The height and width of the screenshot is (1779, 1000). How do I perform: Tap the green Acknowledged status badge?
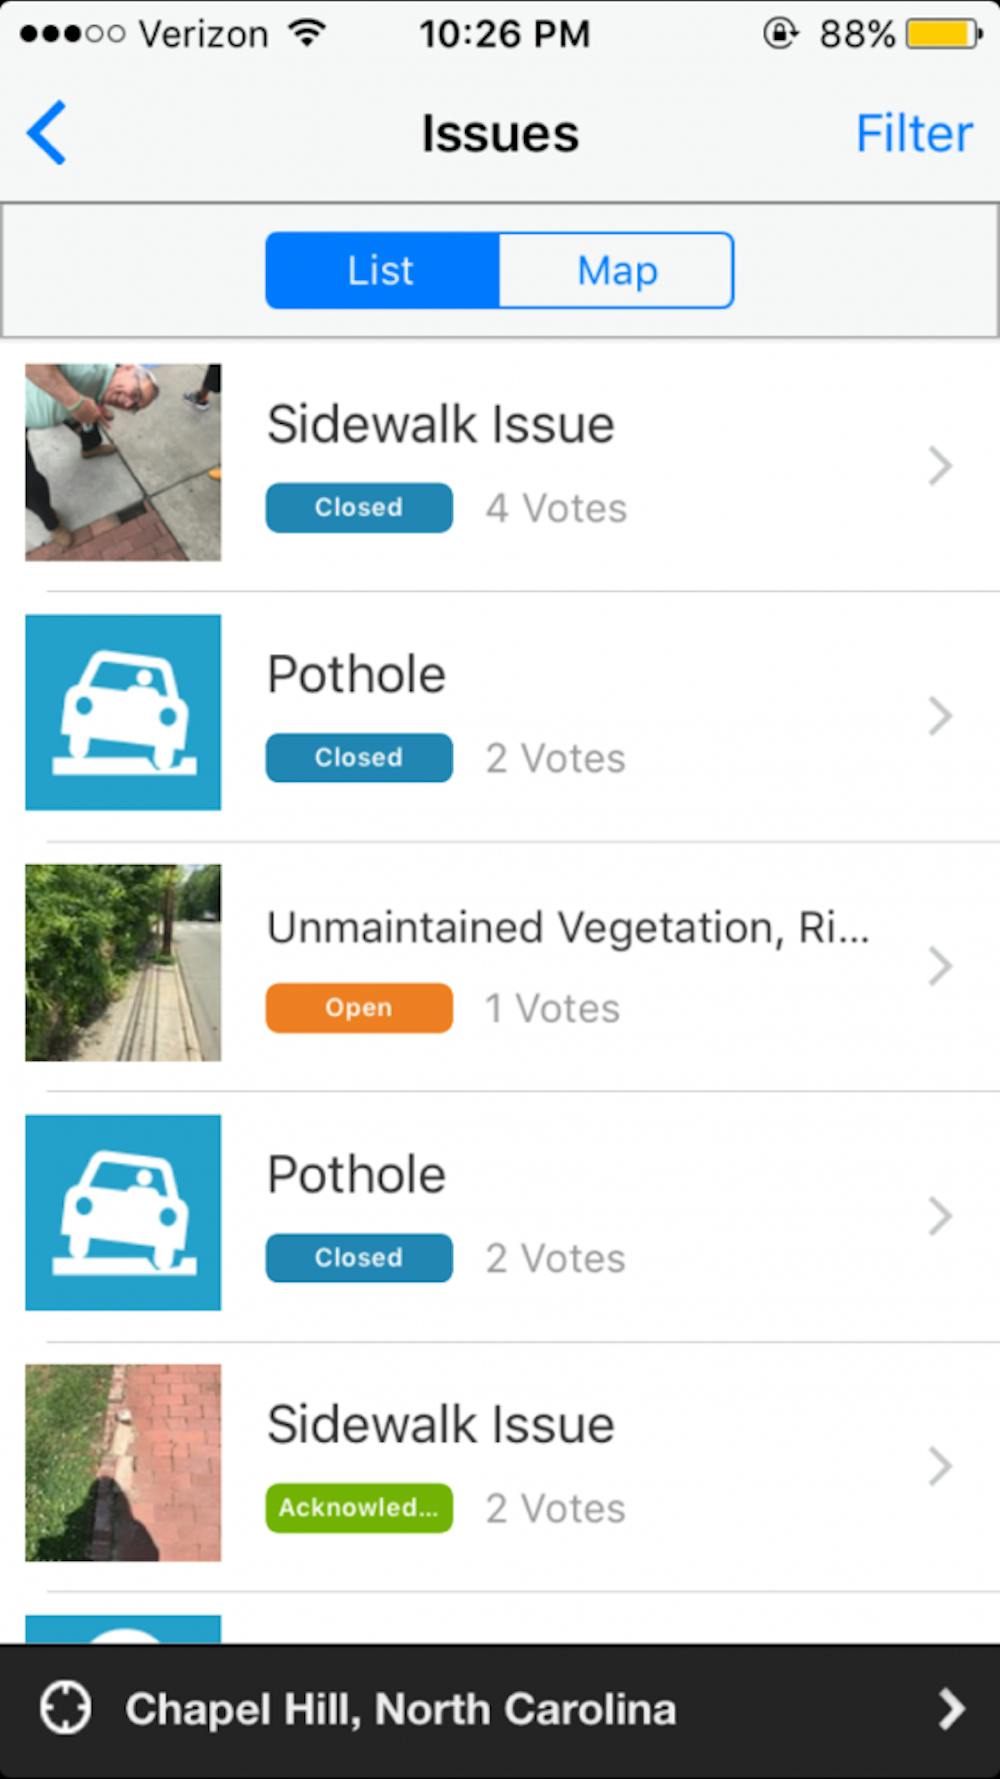click(358, 1508)
